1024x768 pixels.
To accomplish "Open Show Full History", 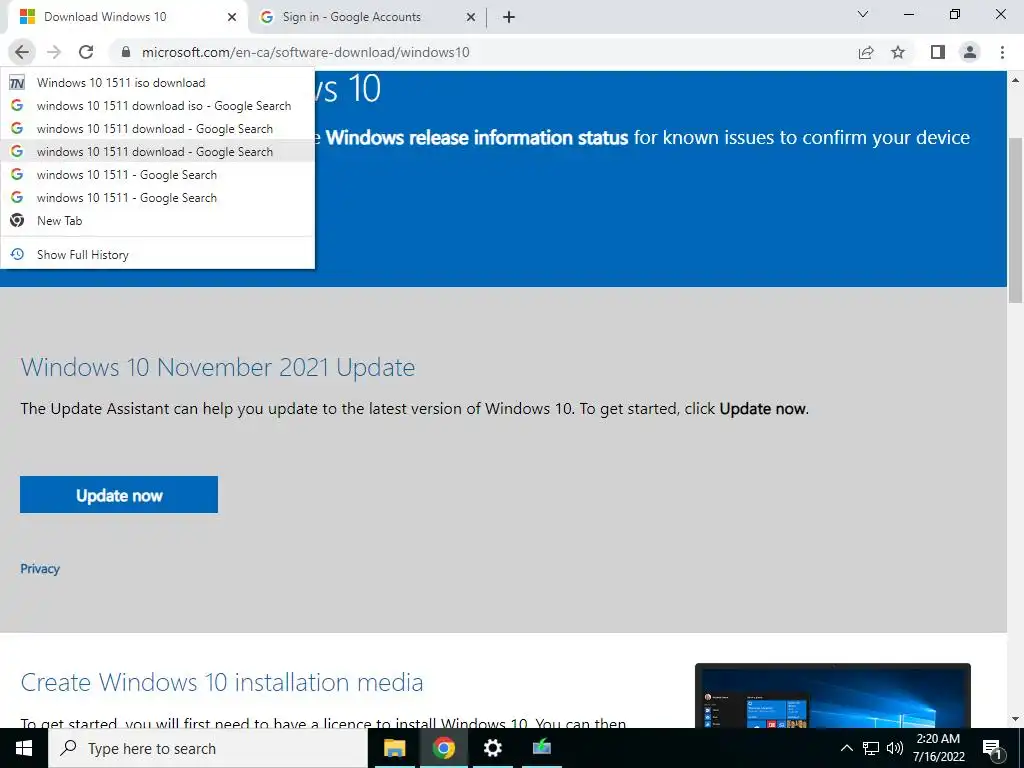I will 157,255.
